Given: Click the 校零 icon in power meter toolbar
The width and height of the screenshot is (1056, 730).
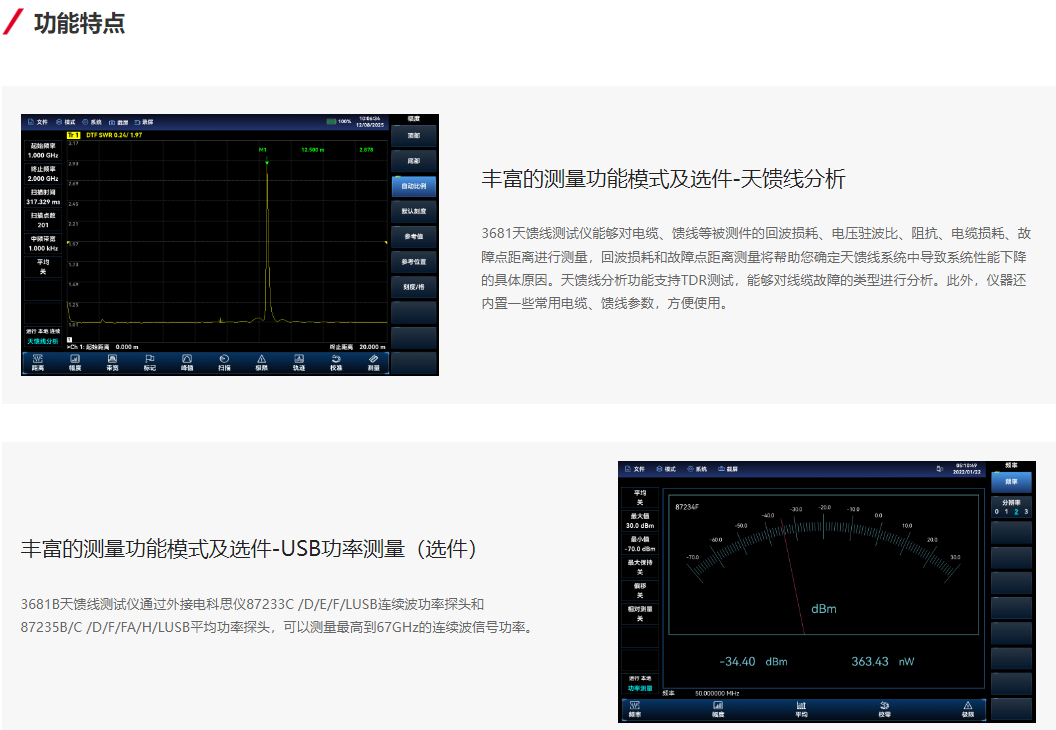Looking at the screenshot, I should [884, 710].
